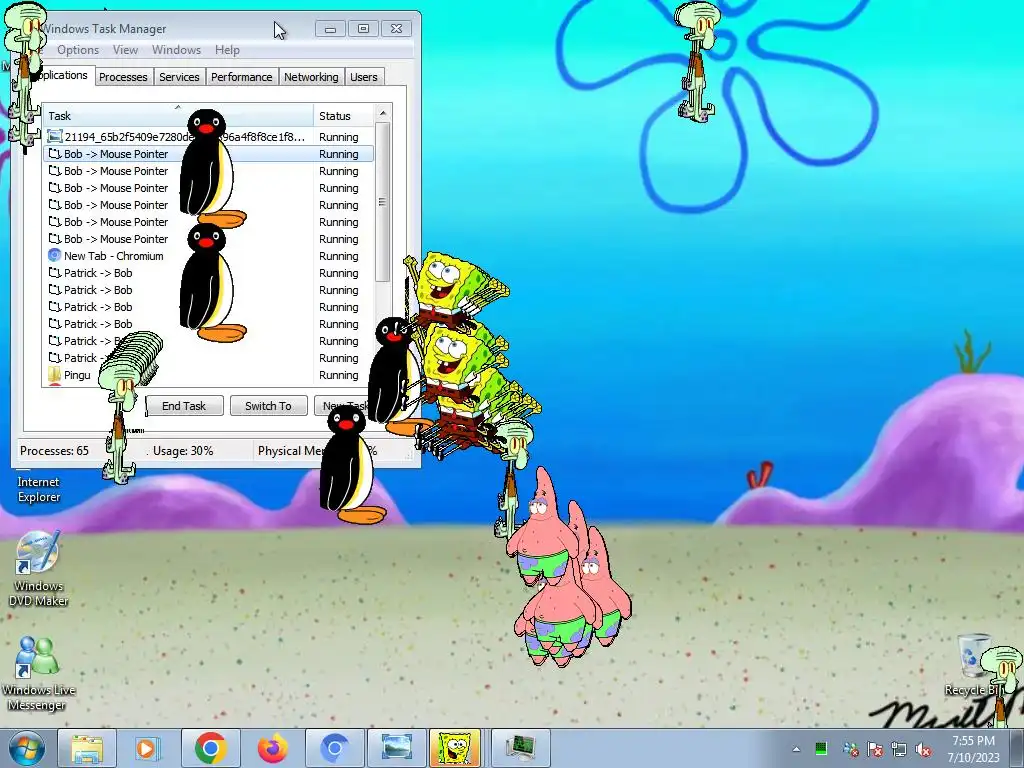The width and height of the screenshot is (1024, 768).
Task: Select the Recycle Bin desktop icon
Action: tap(976, 665)
